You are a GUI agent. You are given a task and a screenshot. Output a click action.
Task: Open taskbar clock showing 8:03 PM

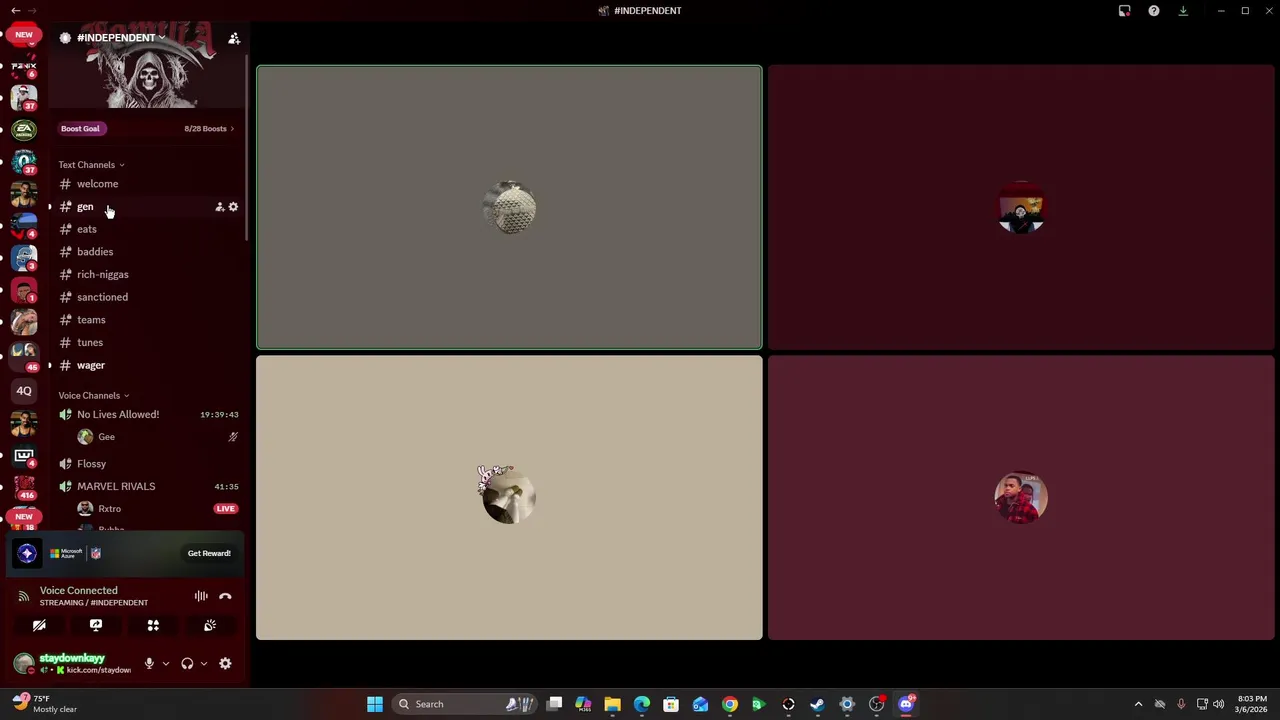point(1252,704)
